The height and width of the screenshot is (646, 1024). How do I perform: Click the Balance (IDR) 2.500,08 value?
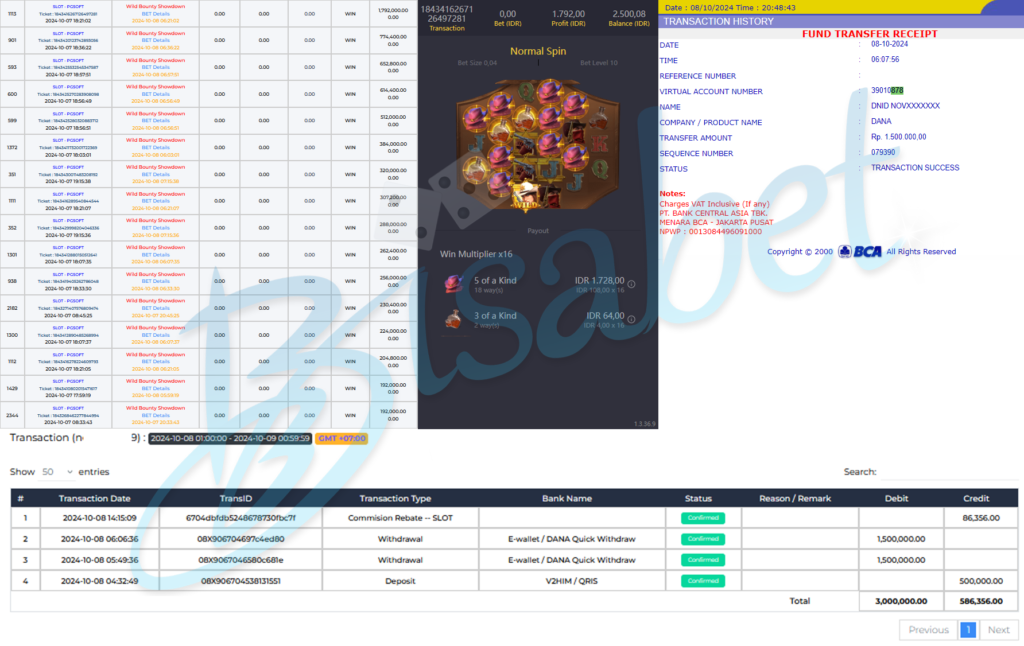click(x=629, y=14)
